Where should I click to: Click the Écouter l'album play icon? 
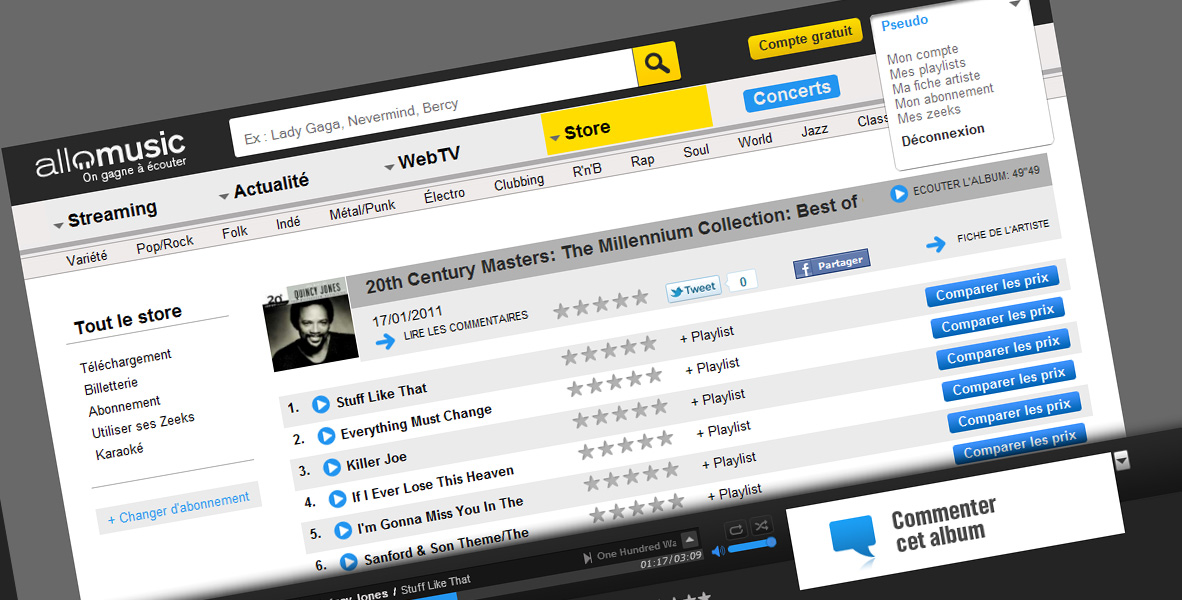click(899, 194)
